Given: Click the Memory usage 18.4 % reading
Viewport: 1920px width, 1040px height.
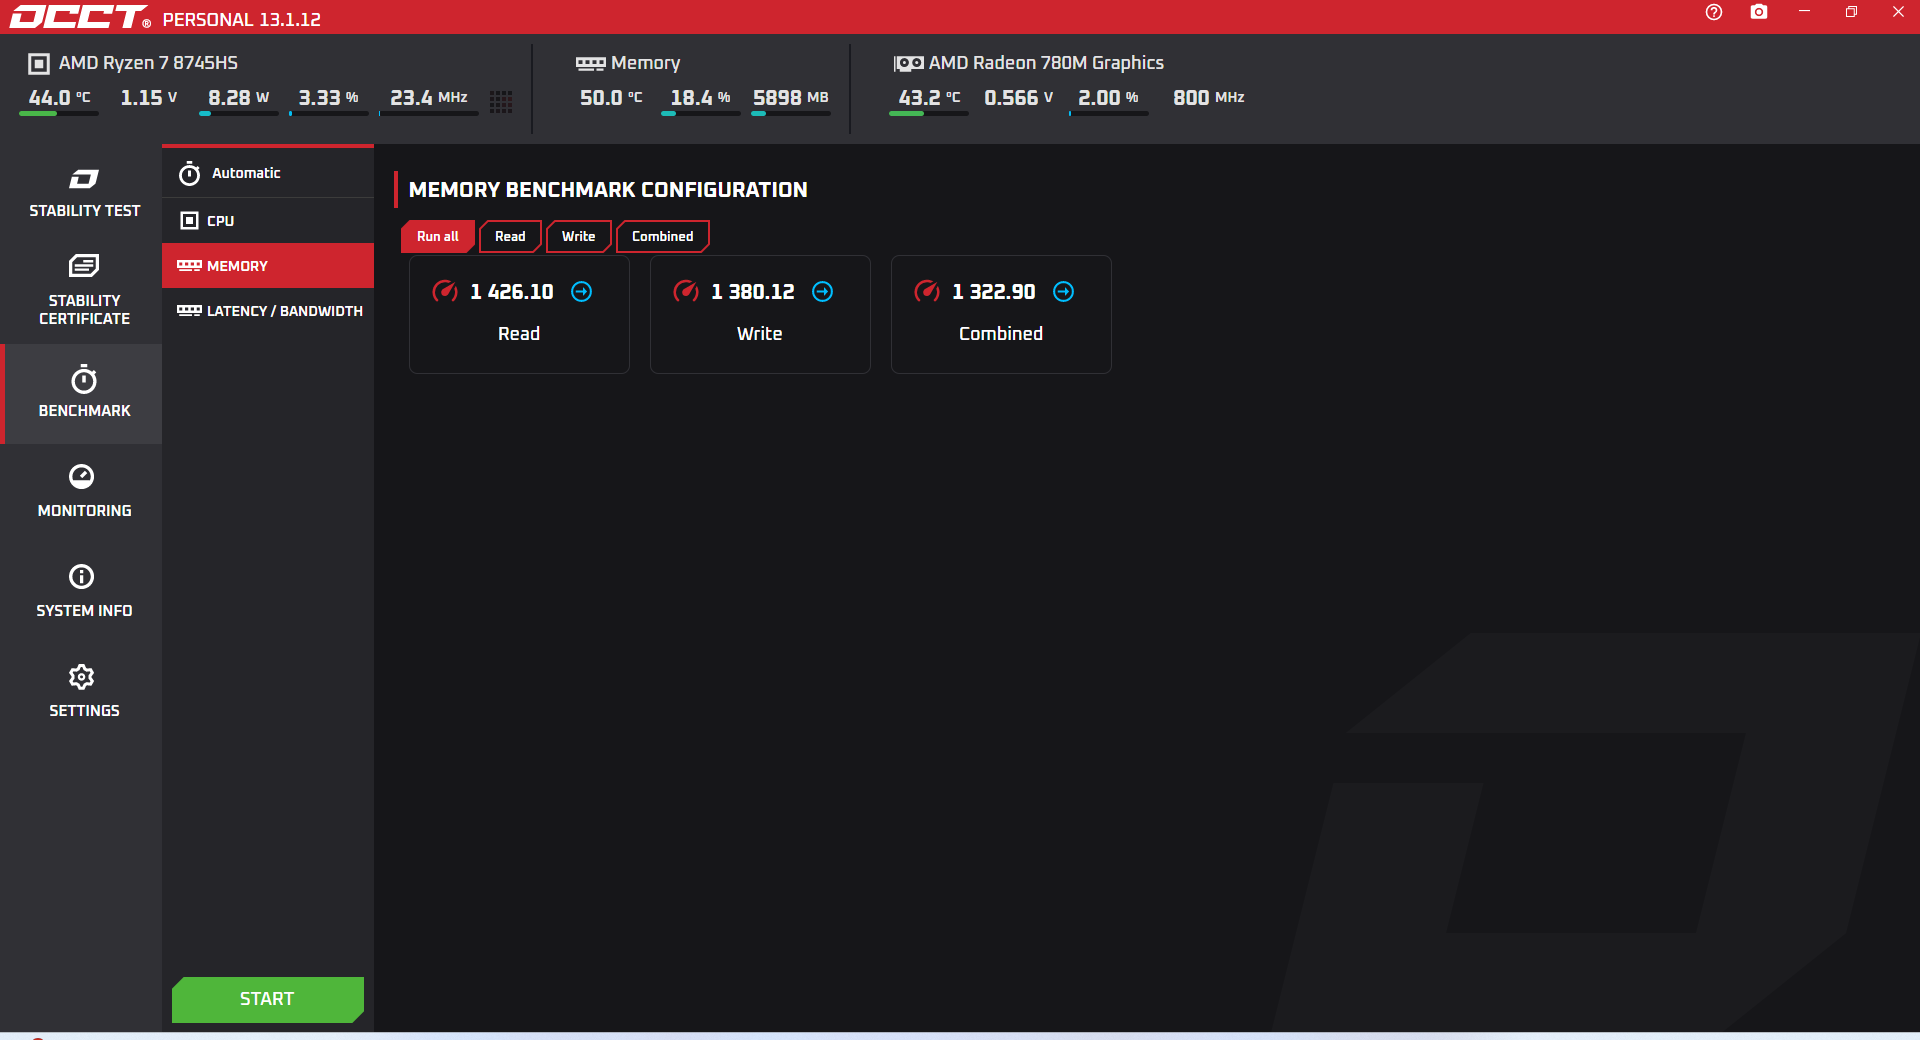Looking at the screenshot, I should [700, 98].
